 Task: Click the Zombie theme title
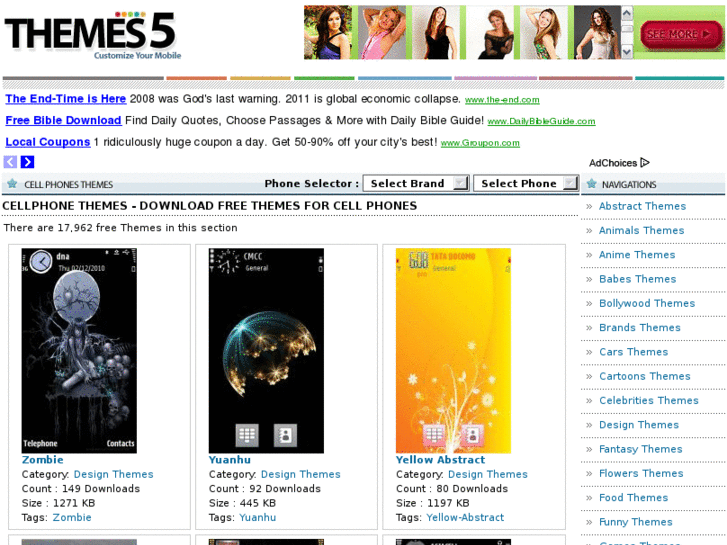(x=43, y=460)
